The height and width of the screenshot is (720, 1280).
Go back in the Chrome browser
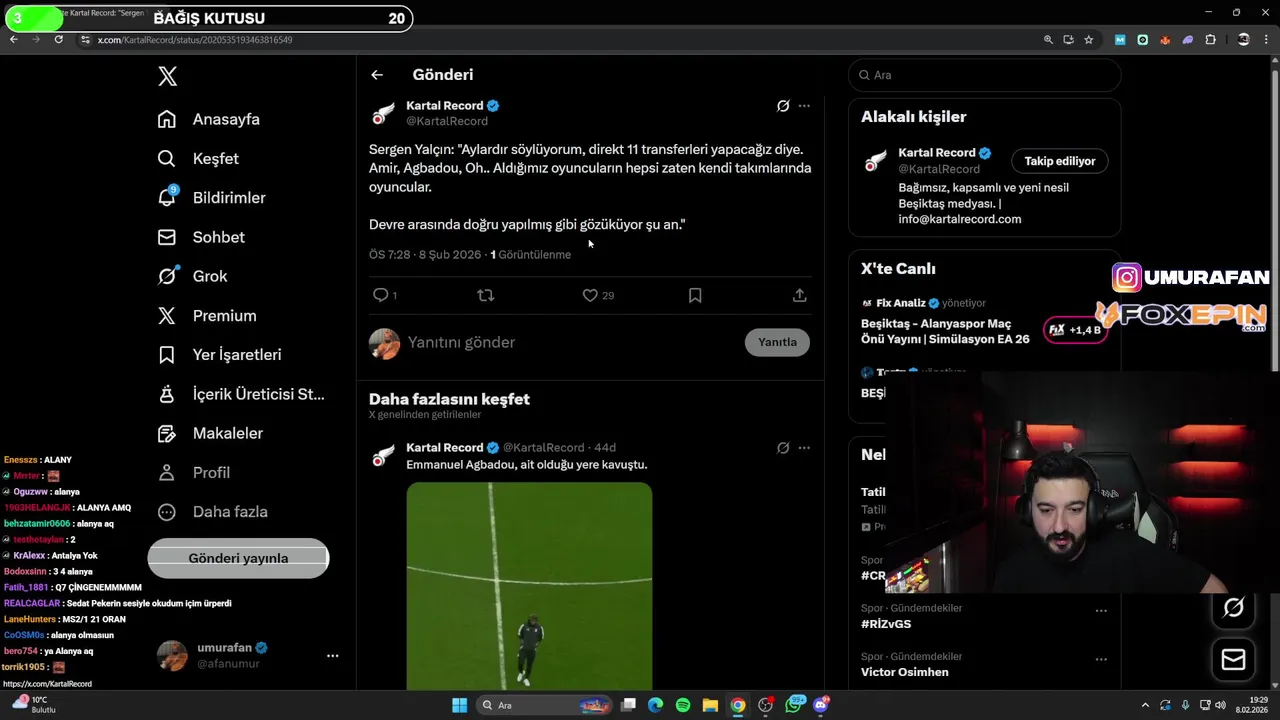[x=14, y=40]
